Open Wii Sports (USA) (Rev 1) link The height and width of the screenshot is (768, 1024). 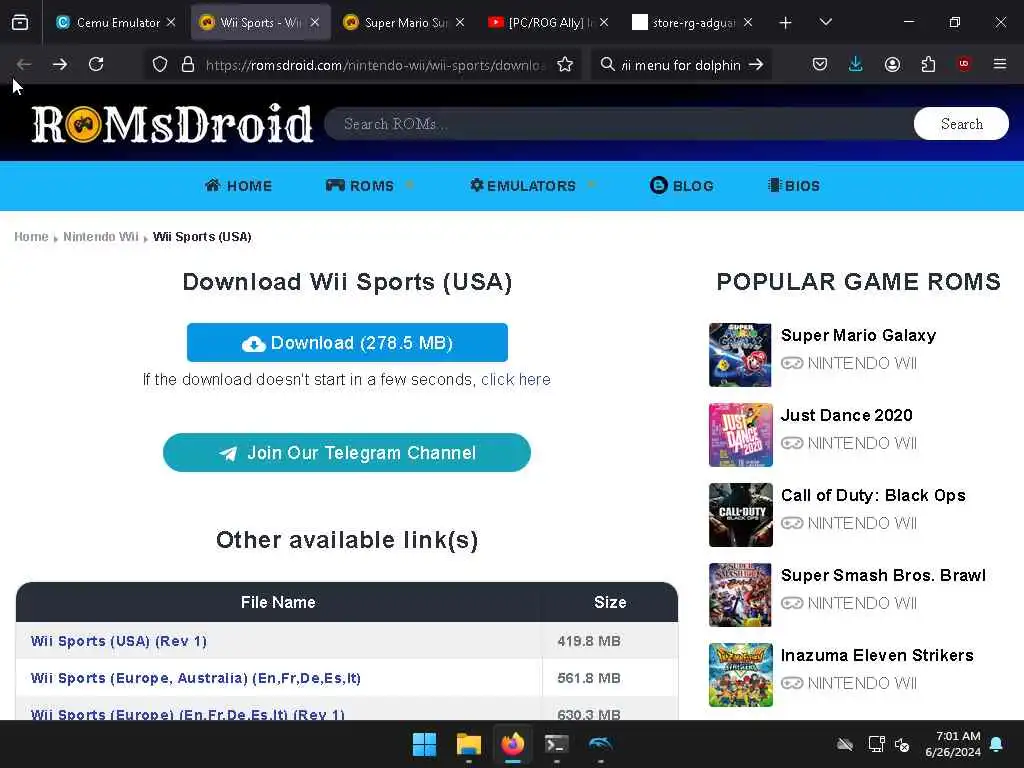point(119,641)
